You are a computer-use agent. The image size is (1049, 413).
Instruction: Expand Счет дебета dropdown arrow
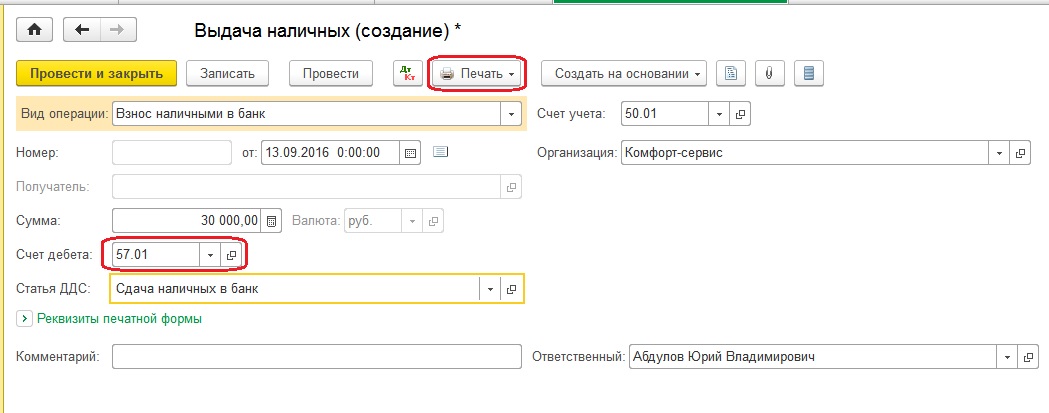click(210, 255)
